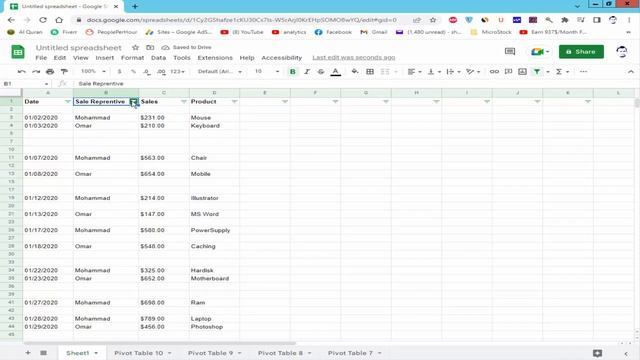Increase decimal places icon
The height and width of the screenshot is (360, 640).
pyautogui.click(x=161, y=71)
